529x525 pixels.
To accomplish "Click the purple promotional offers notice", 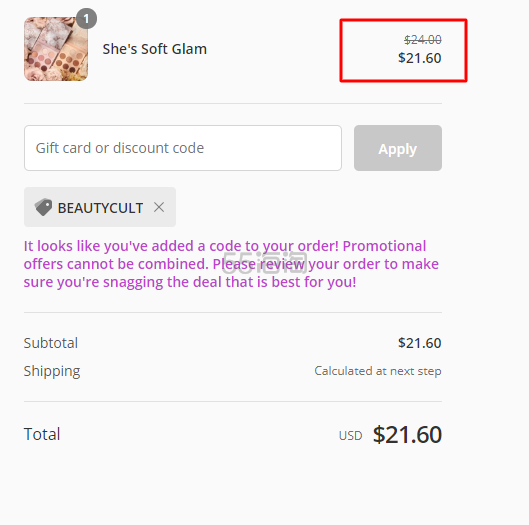I will click(x=231, y=264).
